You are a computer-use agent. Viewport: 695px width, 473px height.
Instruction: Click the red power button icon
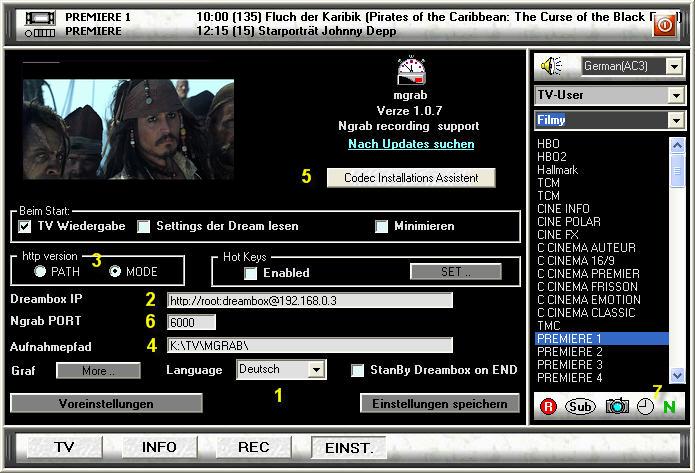(x=664, y=26)
